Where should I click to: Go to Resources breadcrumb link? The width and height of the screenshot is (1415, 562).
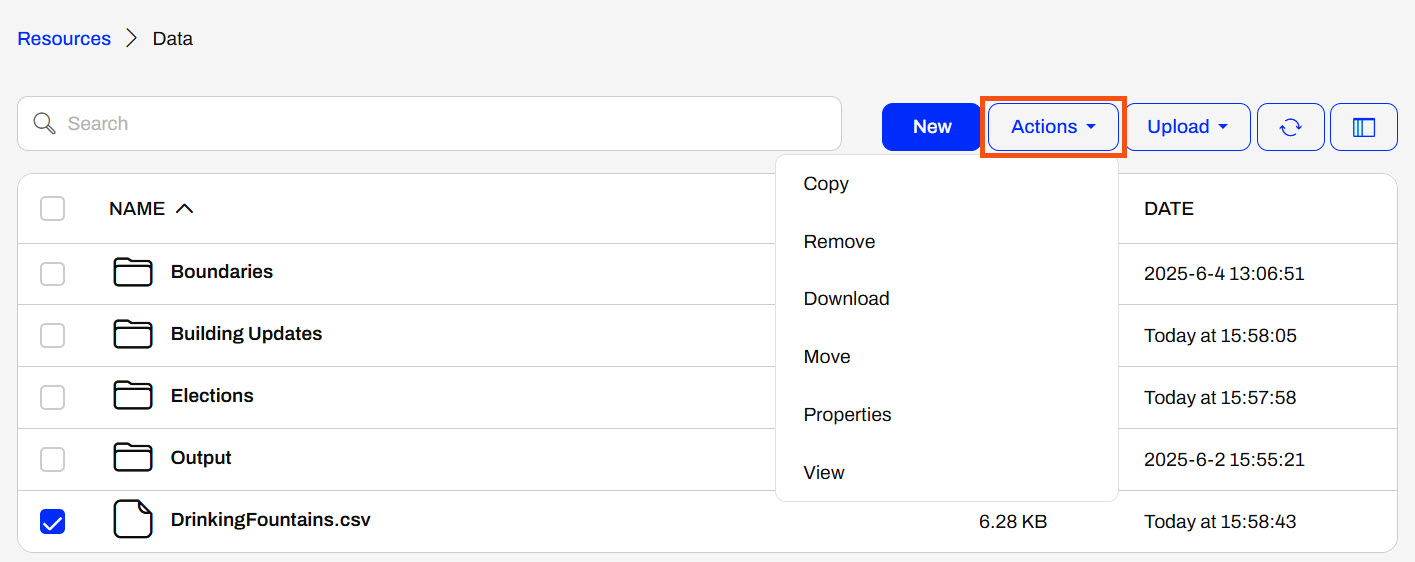64,39
